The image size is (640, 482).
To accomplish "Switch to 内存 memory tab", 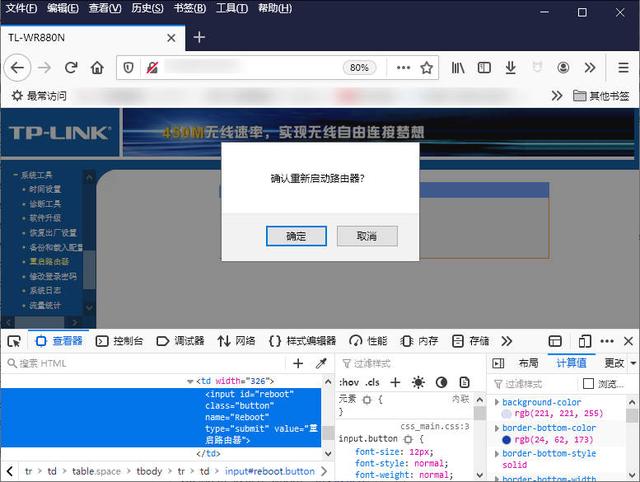I will (420, 341).
